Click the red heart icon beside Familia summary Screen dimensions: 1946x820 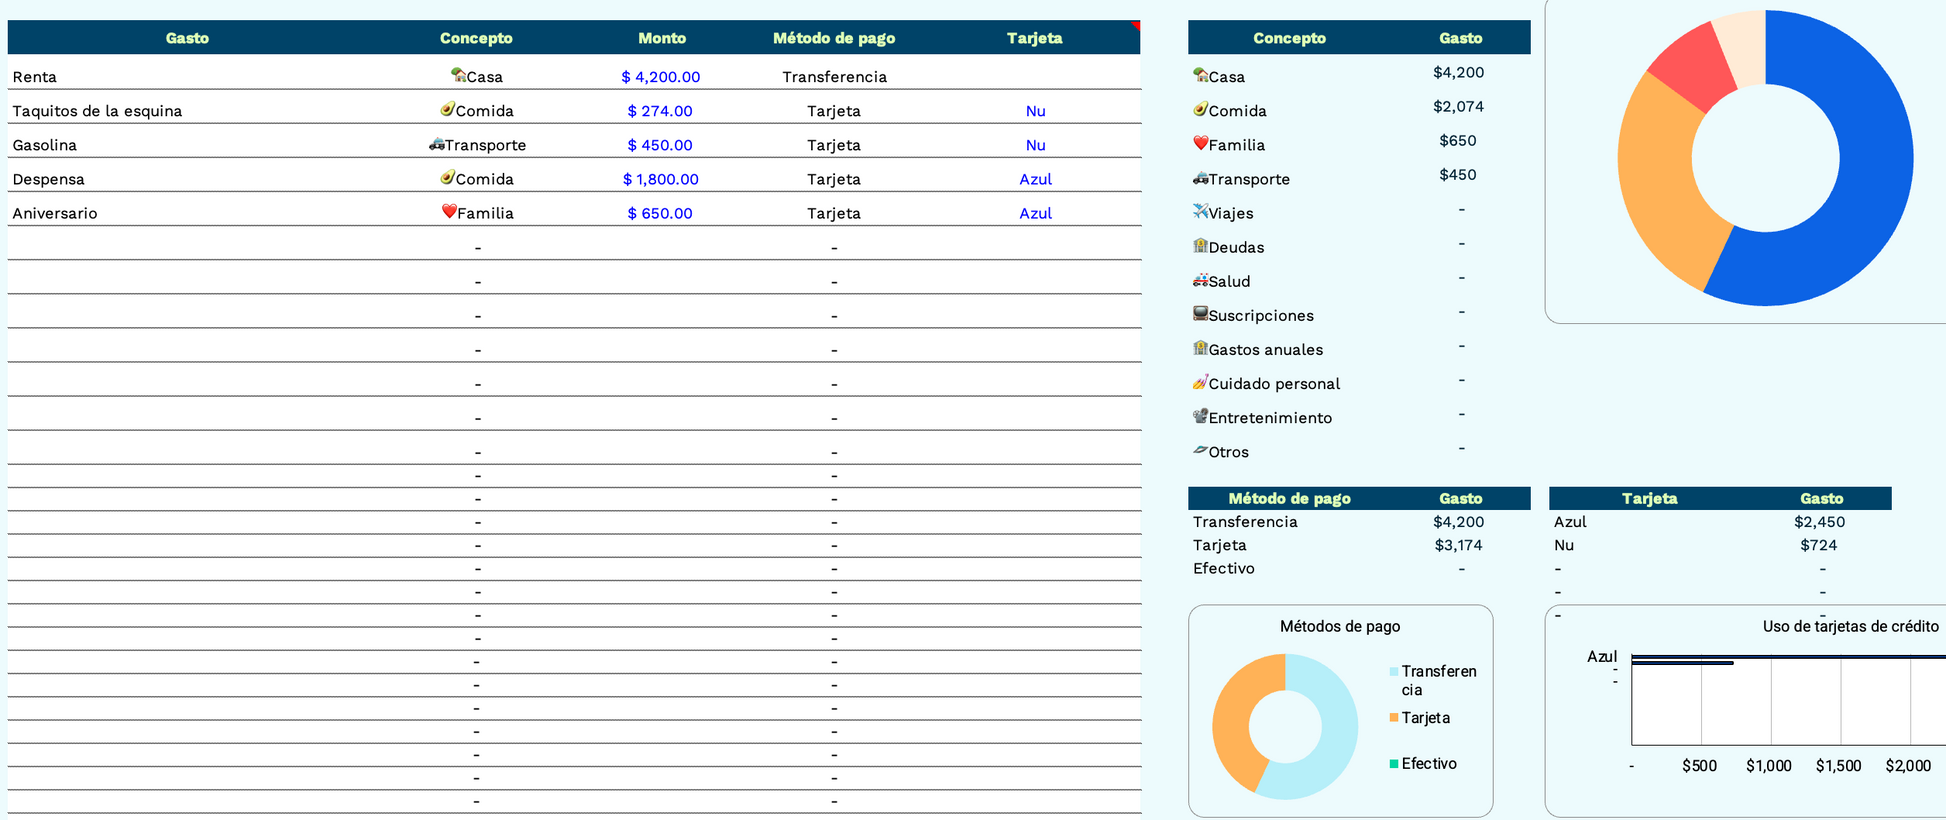[1200, 143]
